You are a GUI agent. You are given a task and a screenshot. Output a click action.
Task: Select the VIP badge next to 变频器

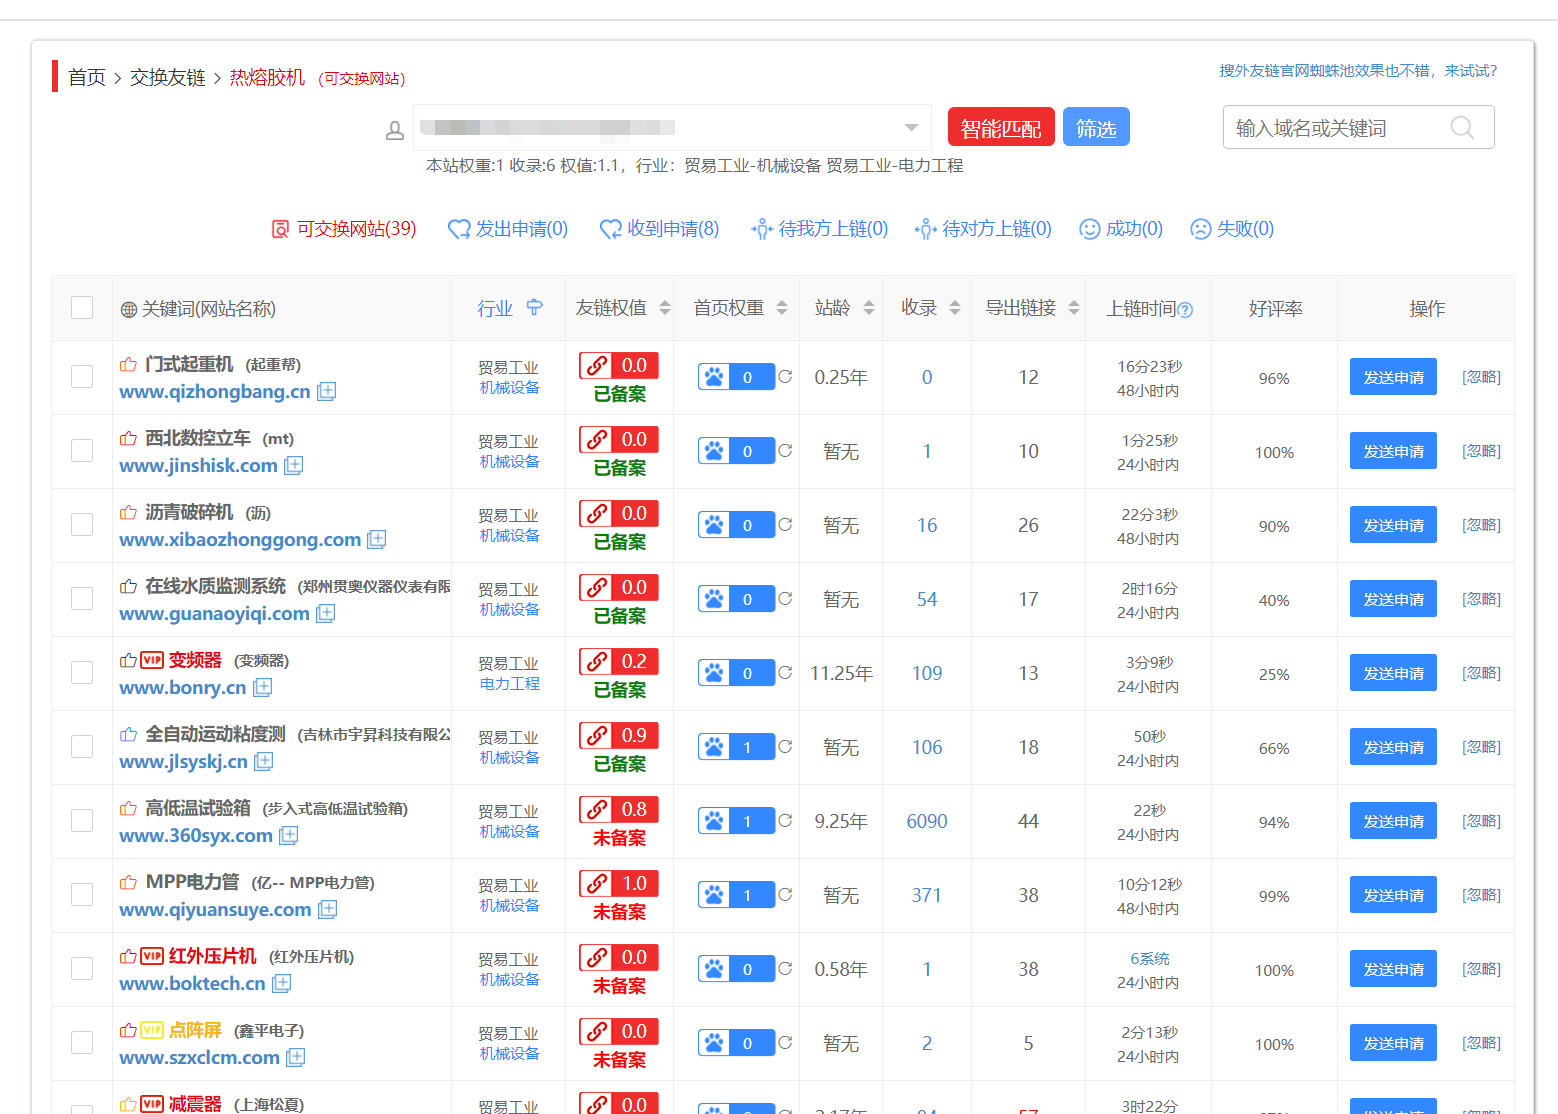pyautogui.click(x=151, y=660)
